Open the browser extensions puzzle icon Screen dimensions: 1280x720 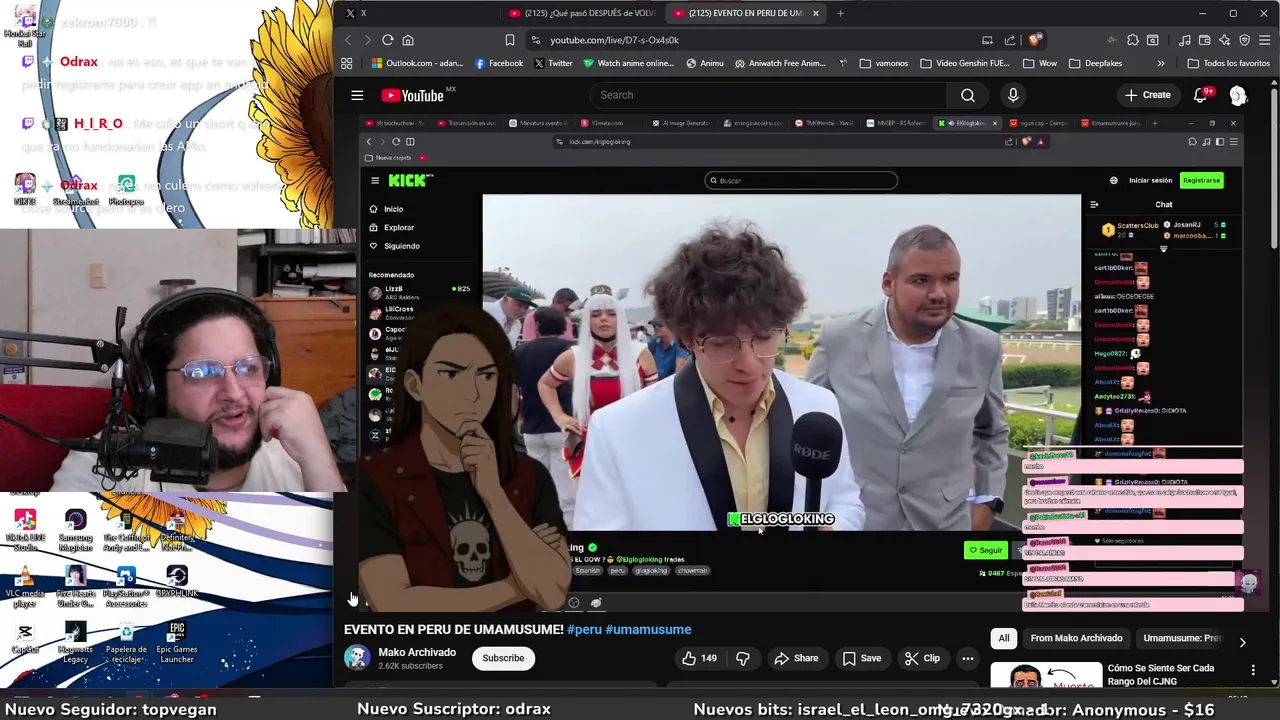(x=1132, y=40)
